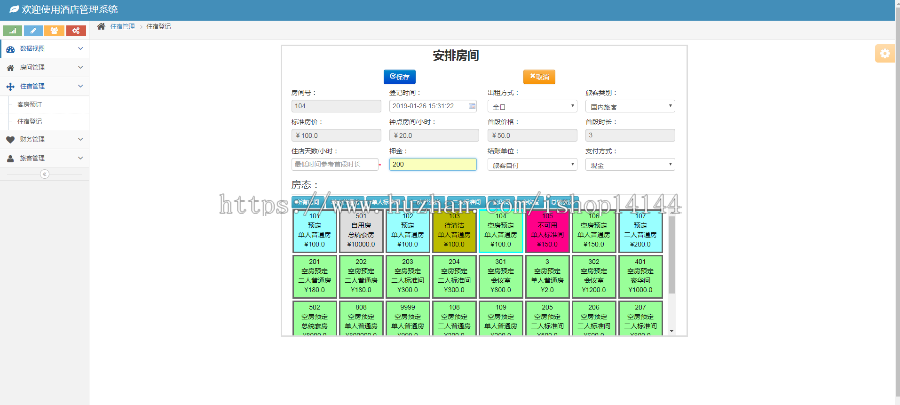Select gray room 501 card
Image resolution: width=900 pixels, height=405 pixels.
click(361, 231)
